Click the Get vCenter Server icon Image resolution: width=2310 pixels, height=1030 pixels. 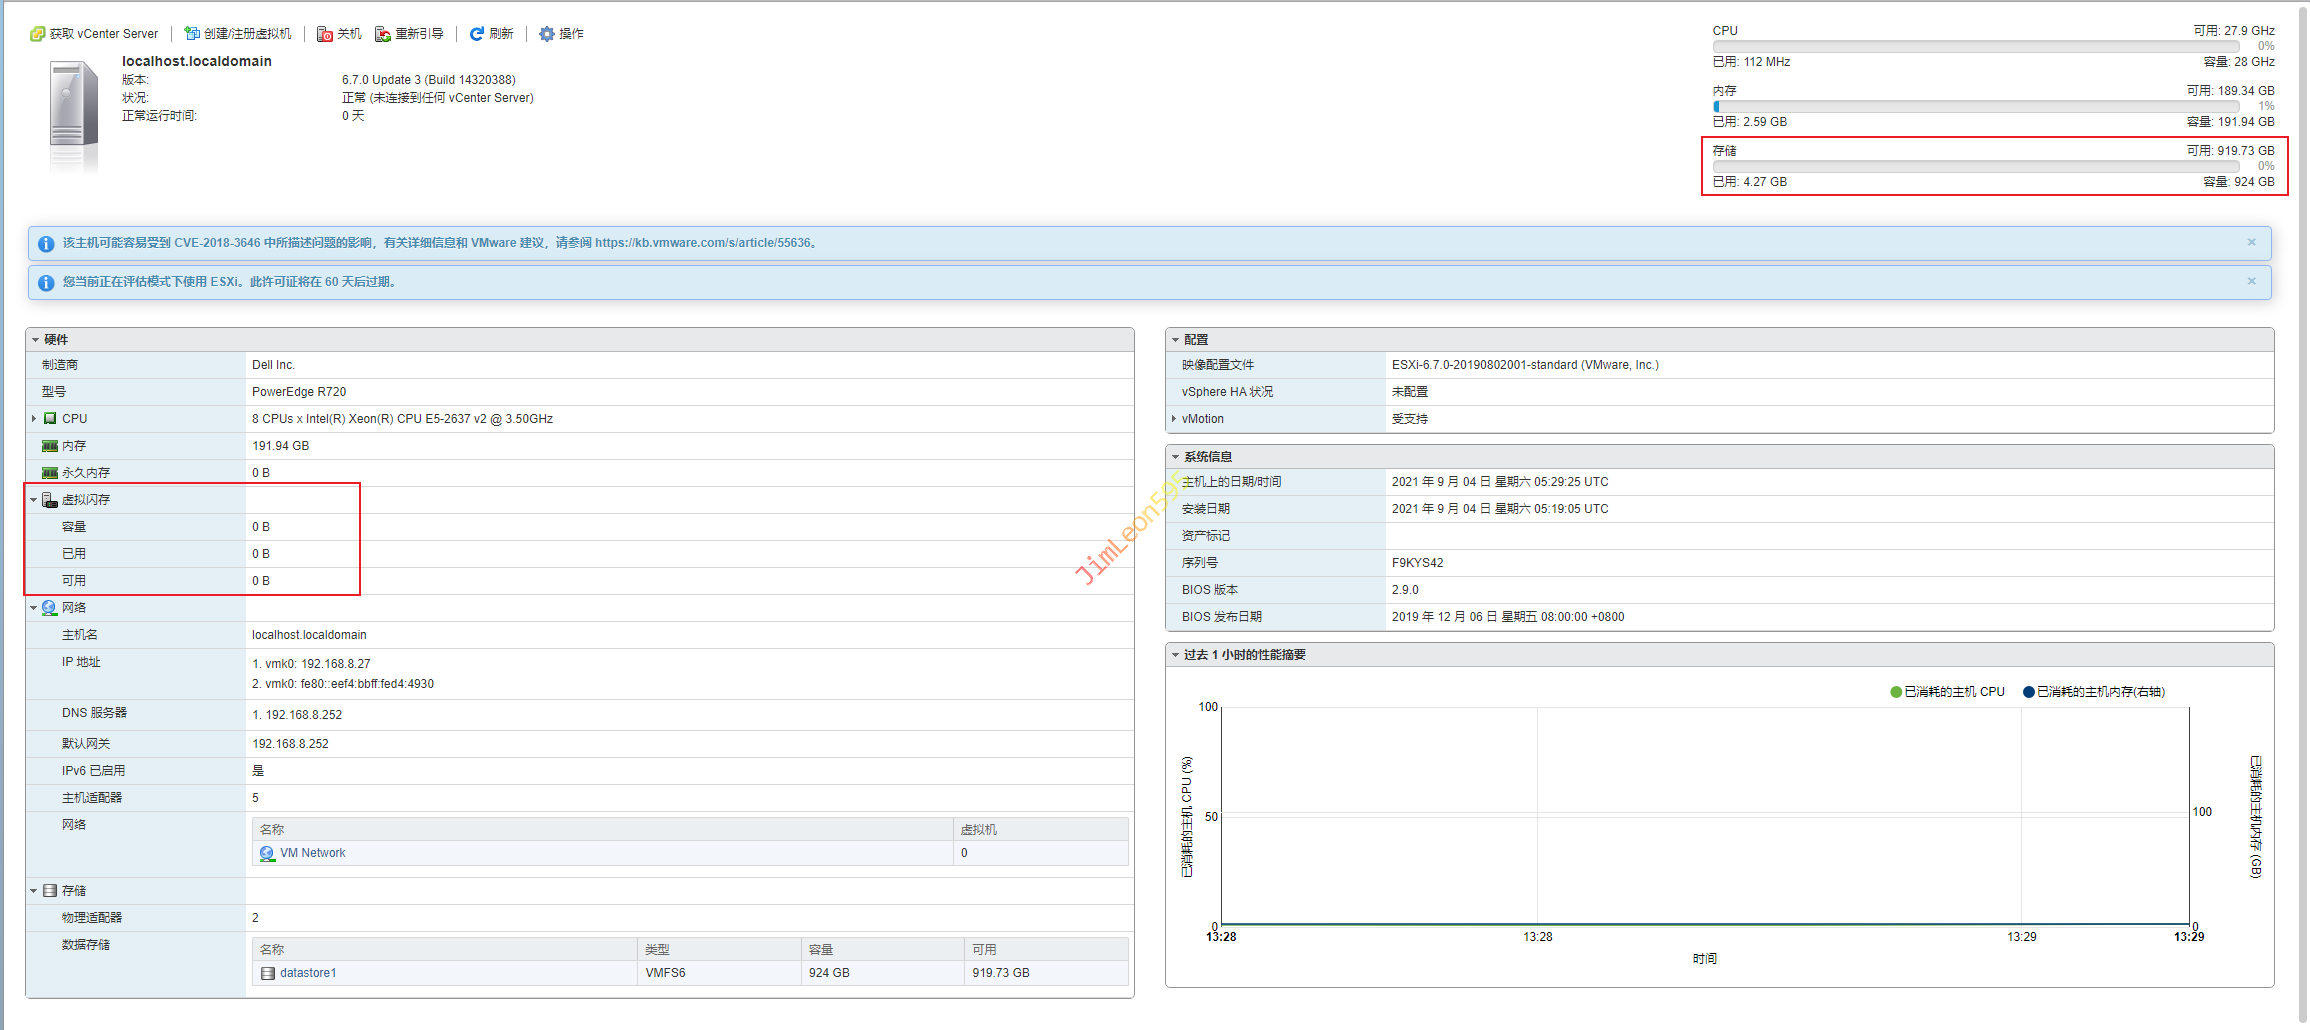37,34
